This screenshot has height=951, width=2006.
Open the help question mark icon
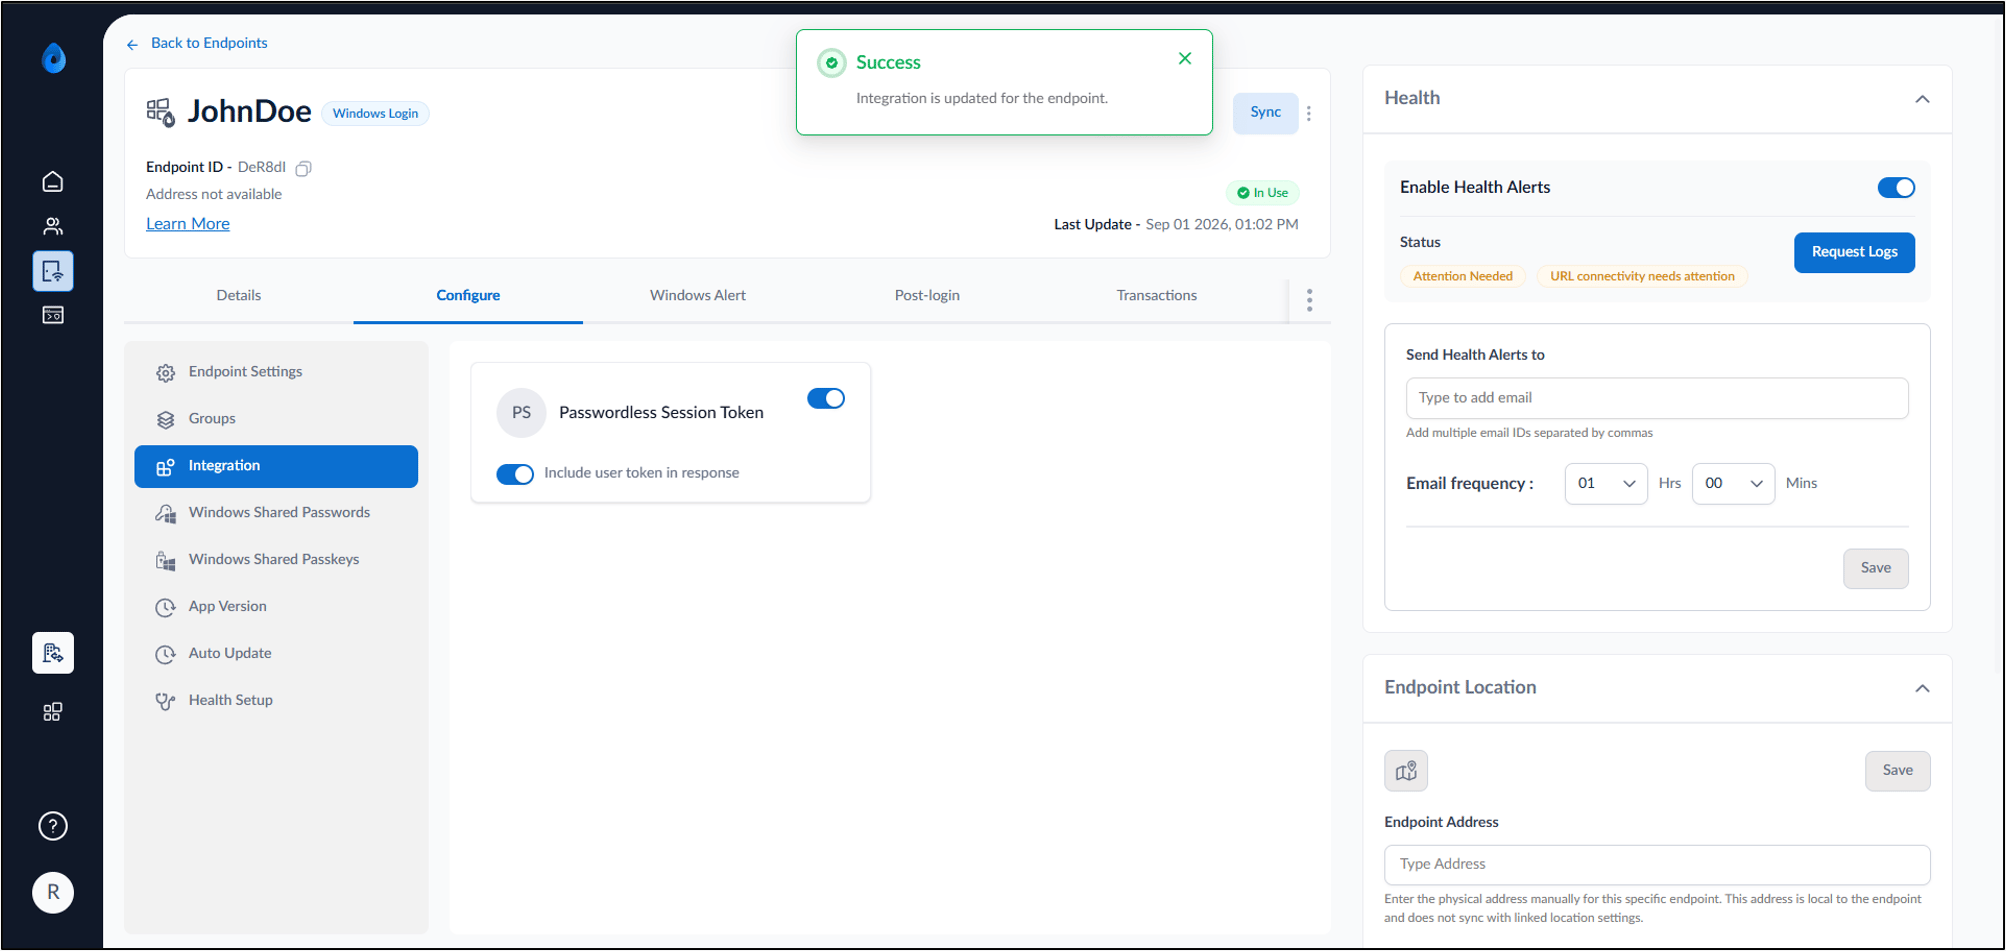[x=53, y=826]
